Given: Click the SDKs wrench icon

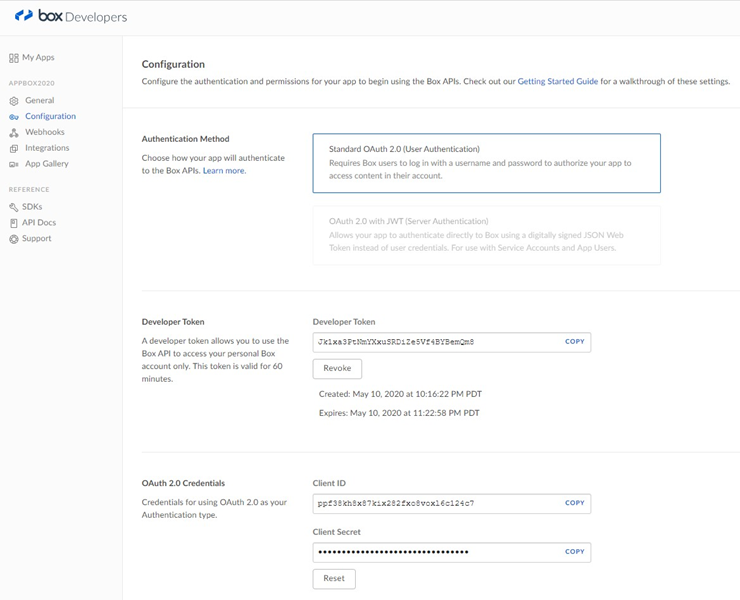Looking at the screenshot, I should (14, 207).
